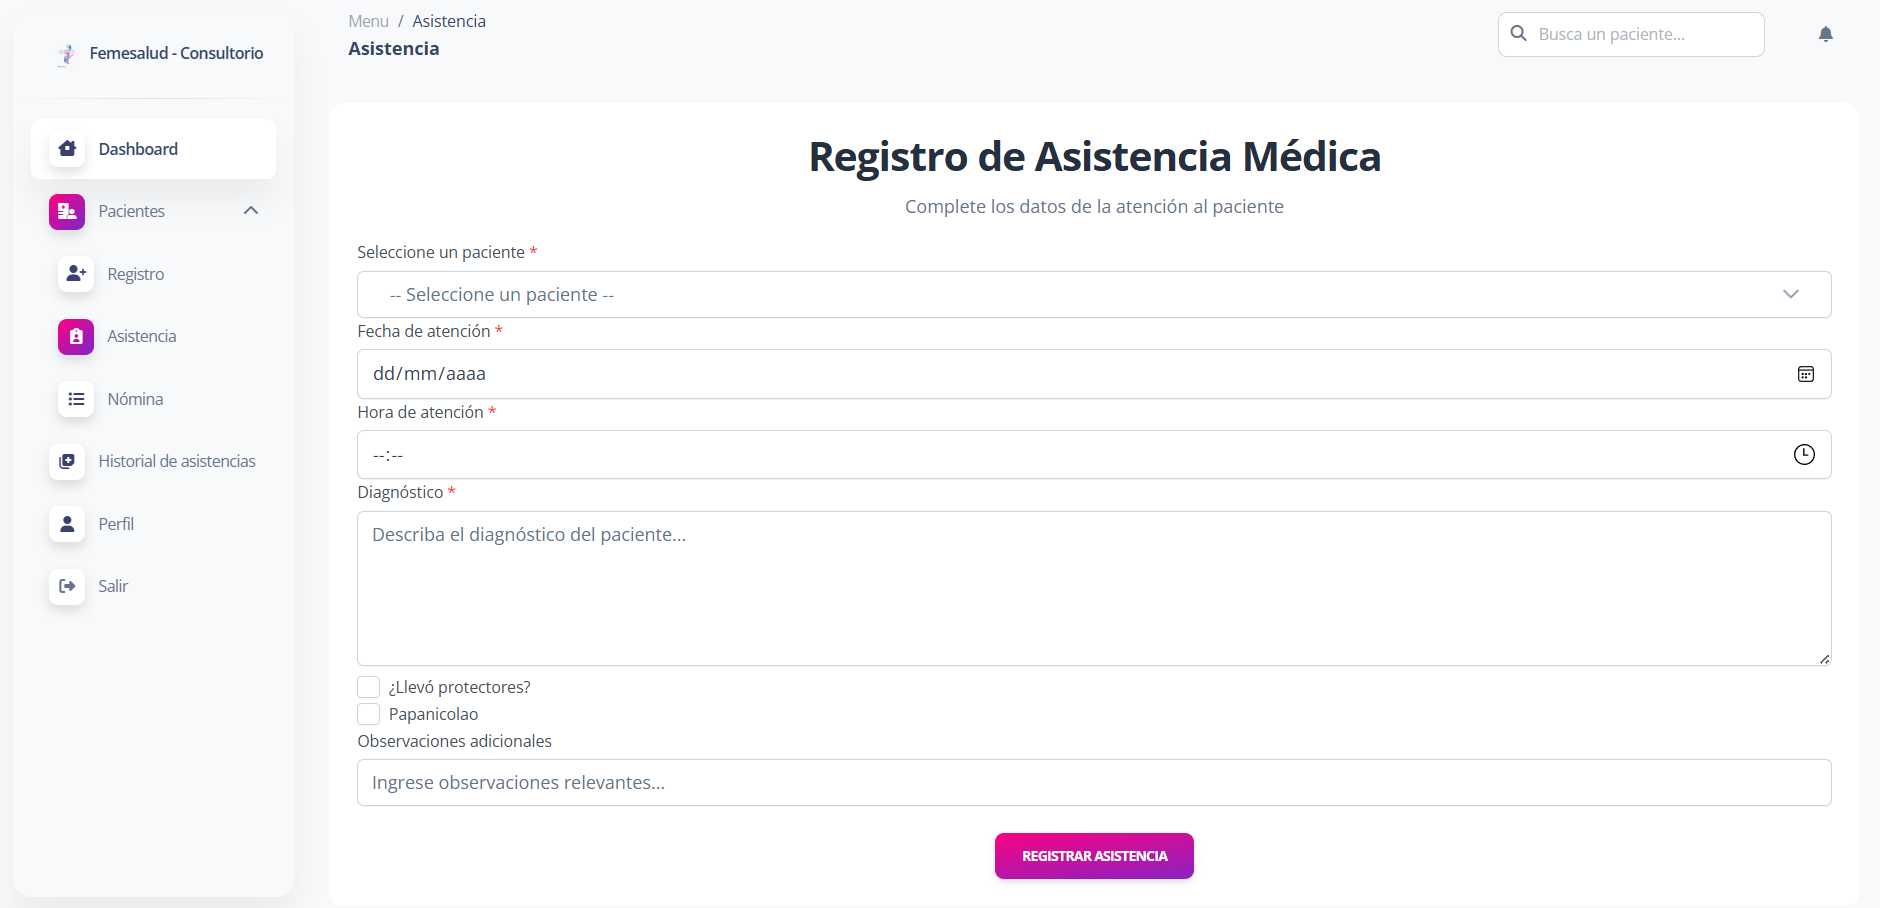Click into the Diagnóstico text area
This screenshot has height=908, width=1880.
coord(1093,588)
